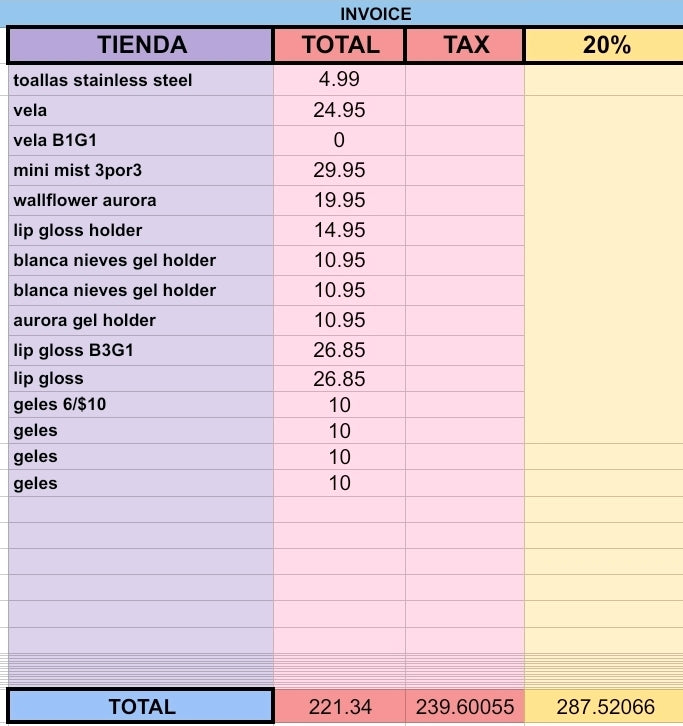Viewport: 683px width, 726px height.
Task: Select the aurora gel holder cell
Action: [x=141, y=320]
